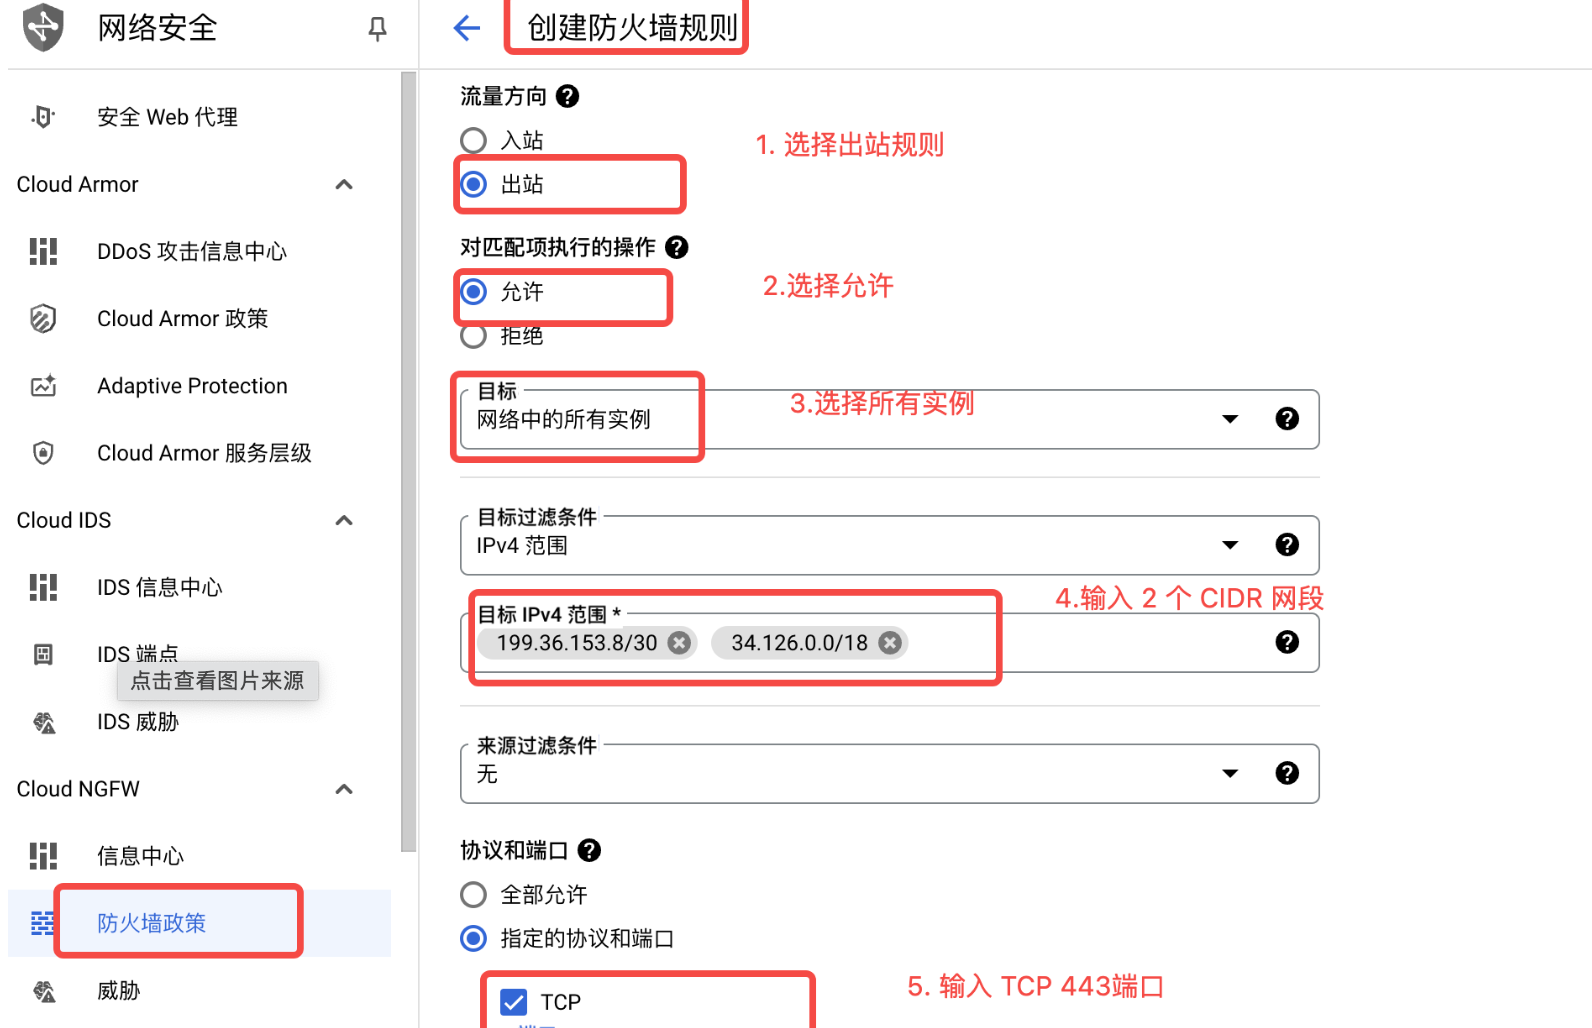Open the 来源过滤条件 dropdown
Screen dimensions: 1592x1028
[x=1230, y=773]
